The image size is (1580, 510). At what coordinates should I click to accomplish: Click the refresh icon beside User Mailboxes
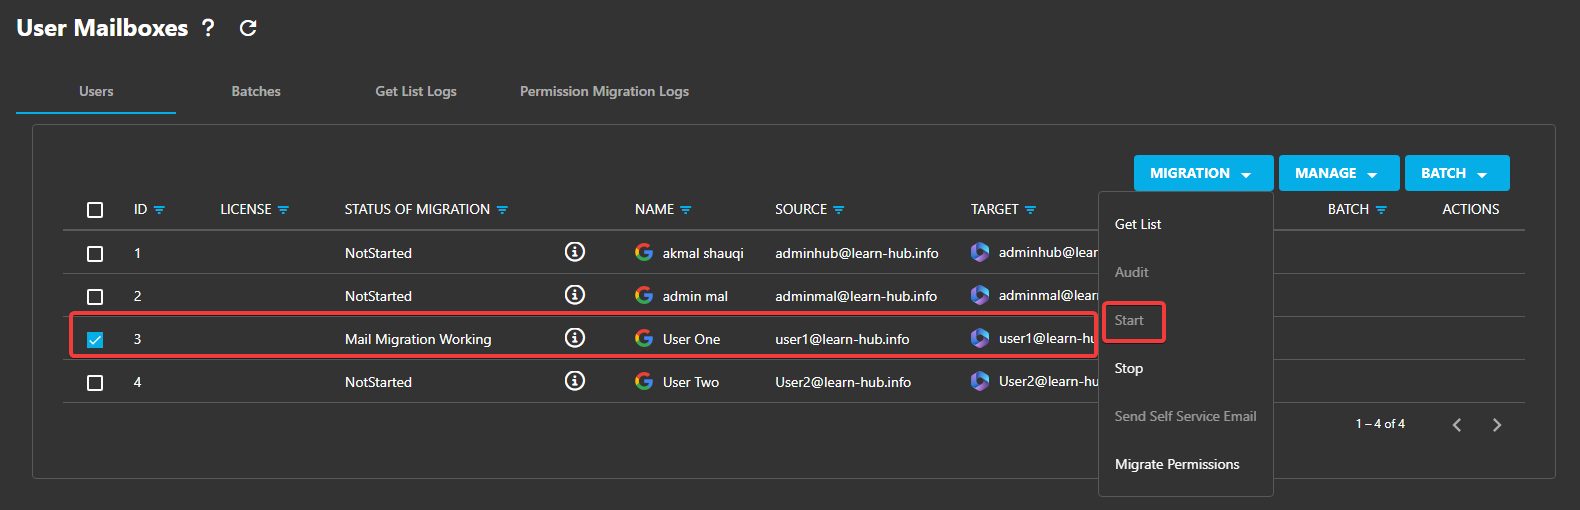248,28
